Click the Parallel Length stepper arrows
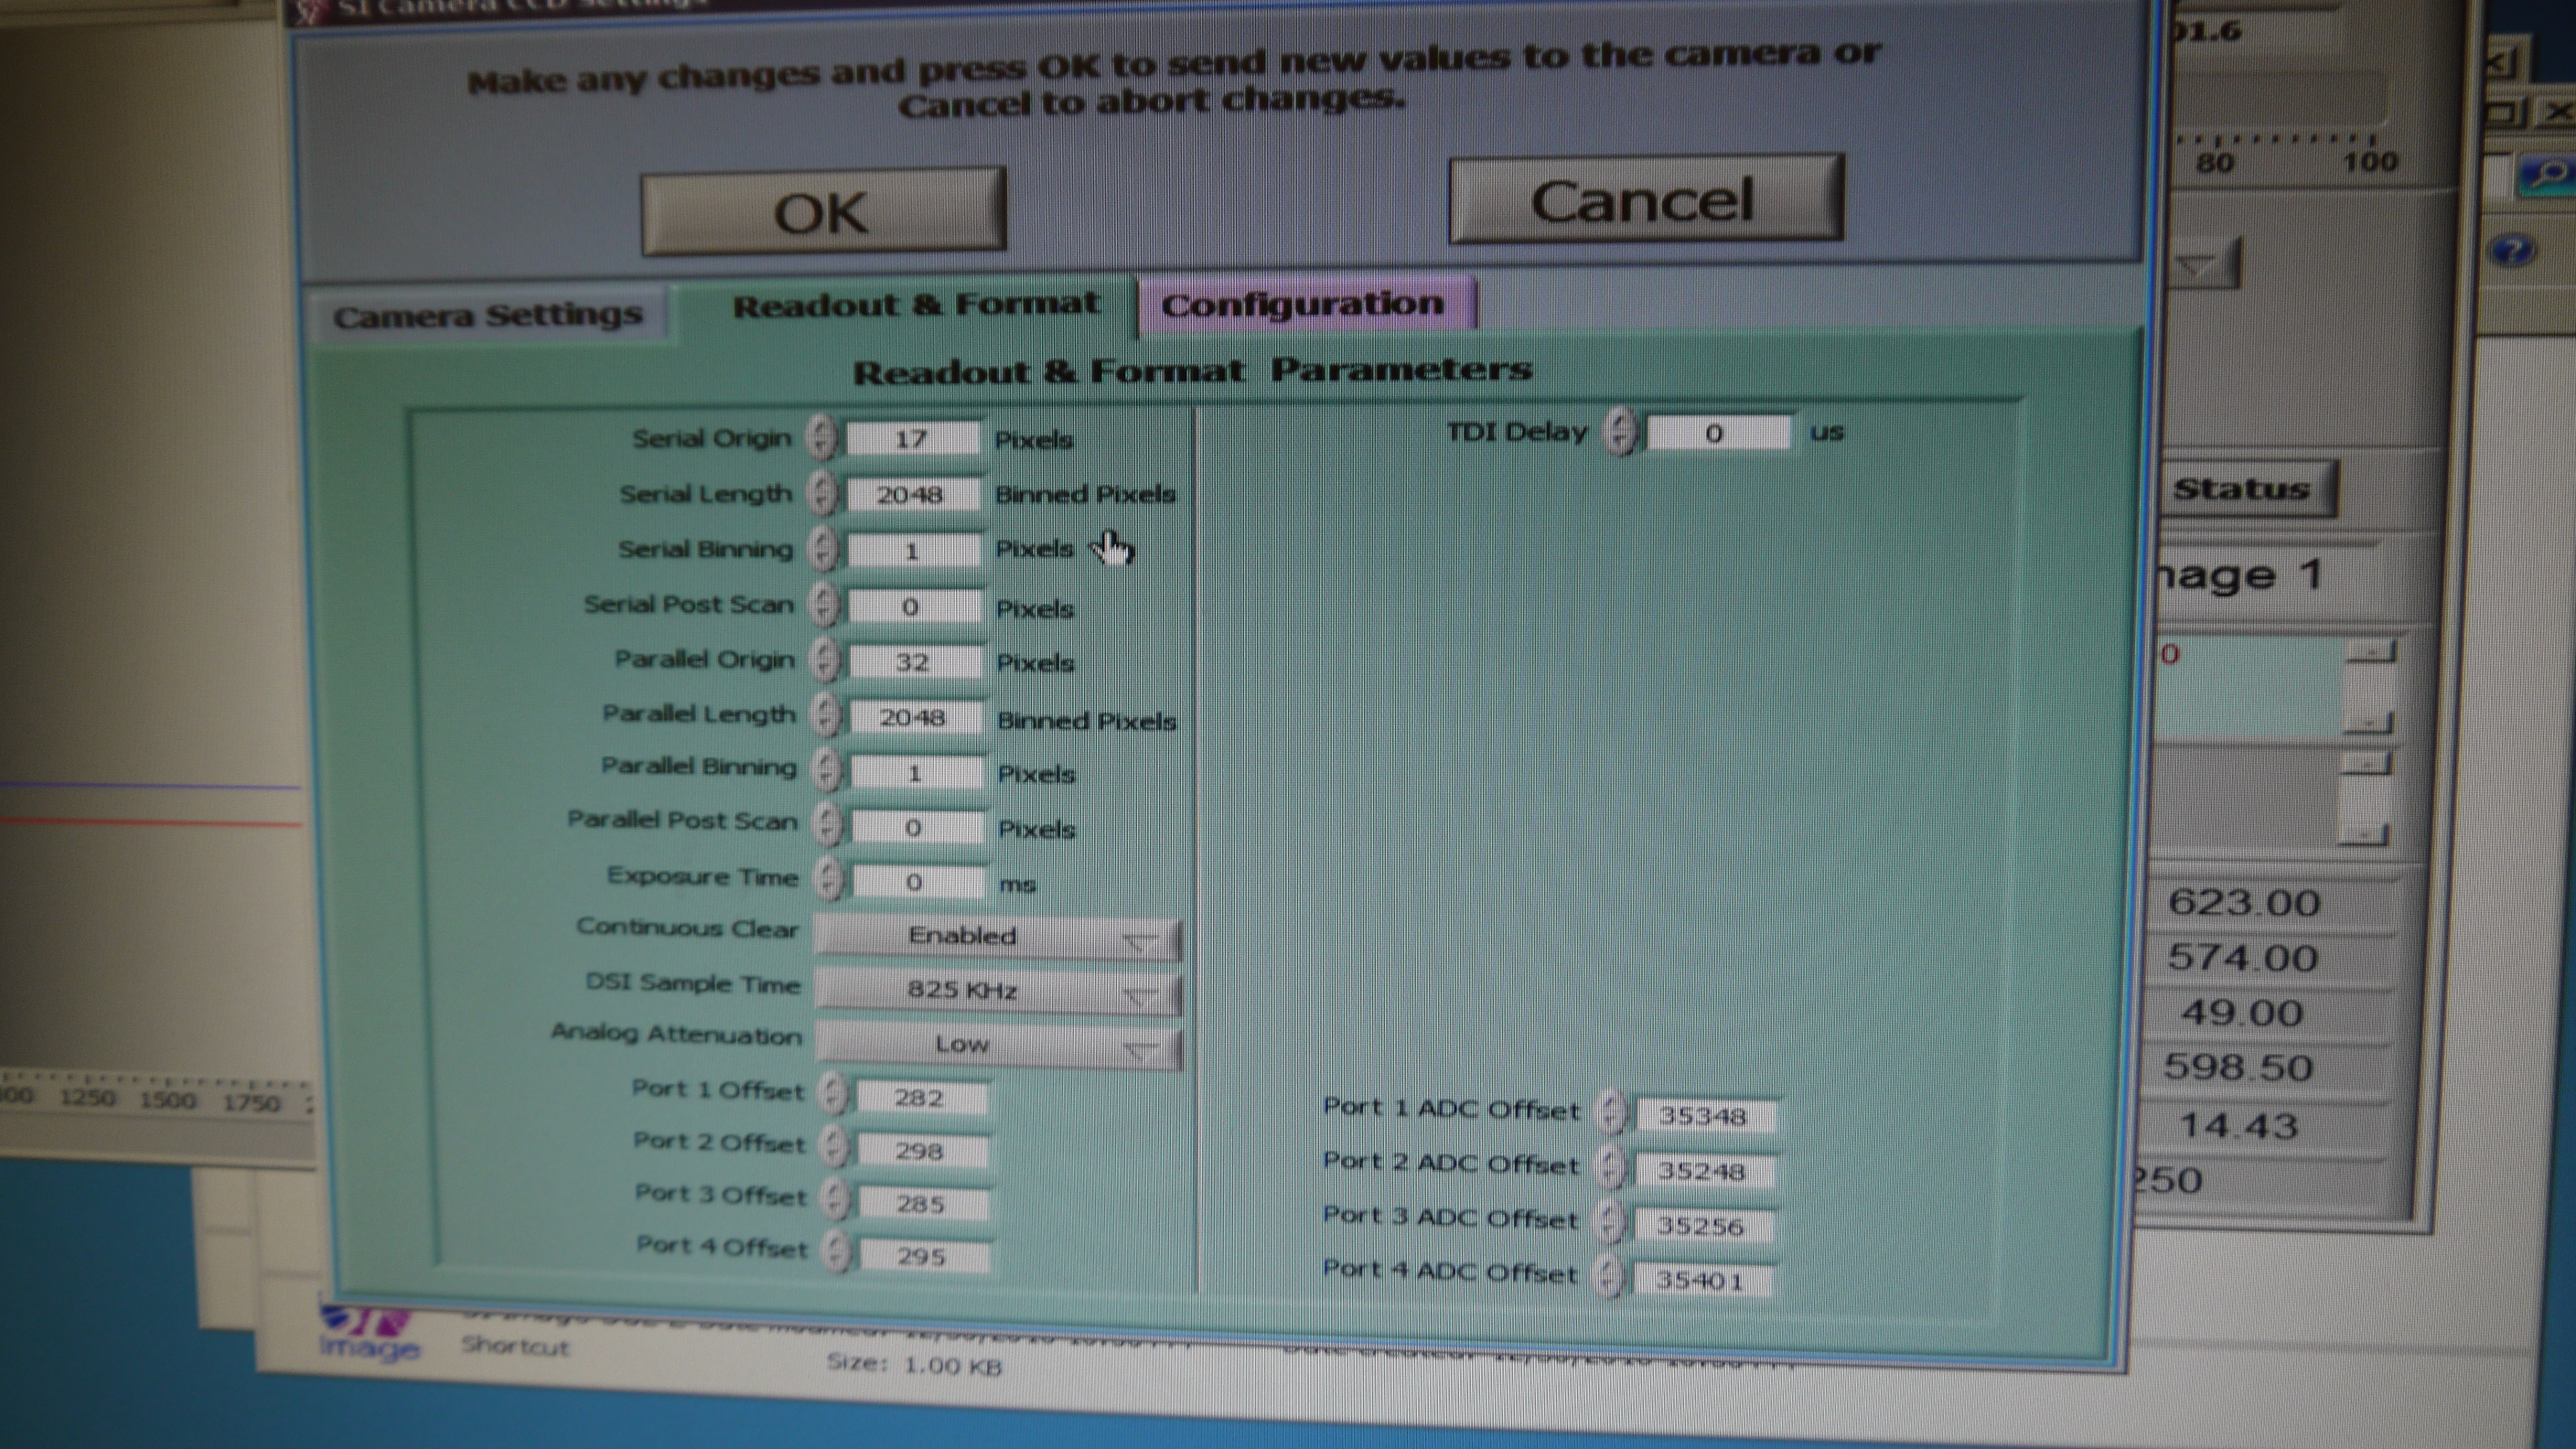 coord(824,715)
